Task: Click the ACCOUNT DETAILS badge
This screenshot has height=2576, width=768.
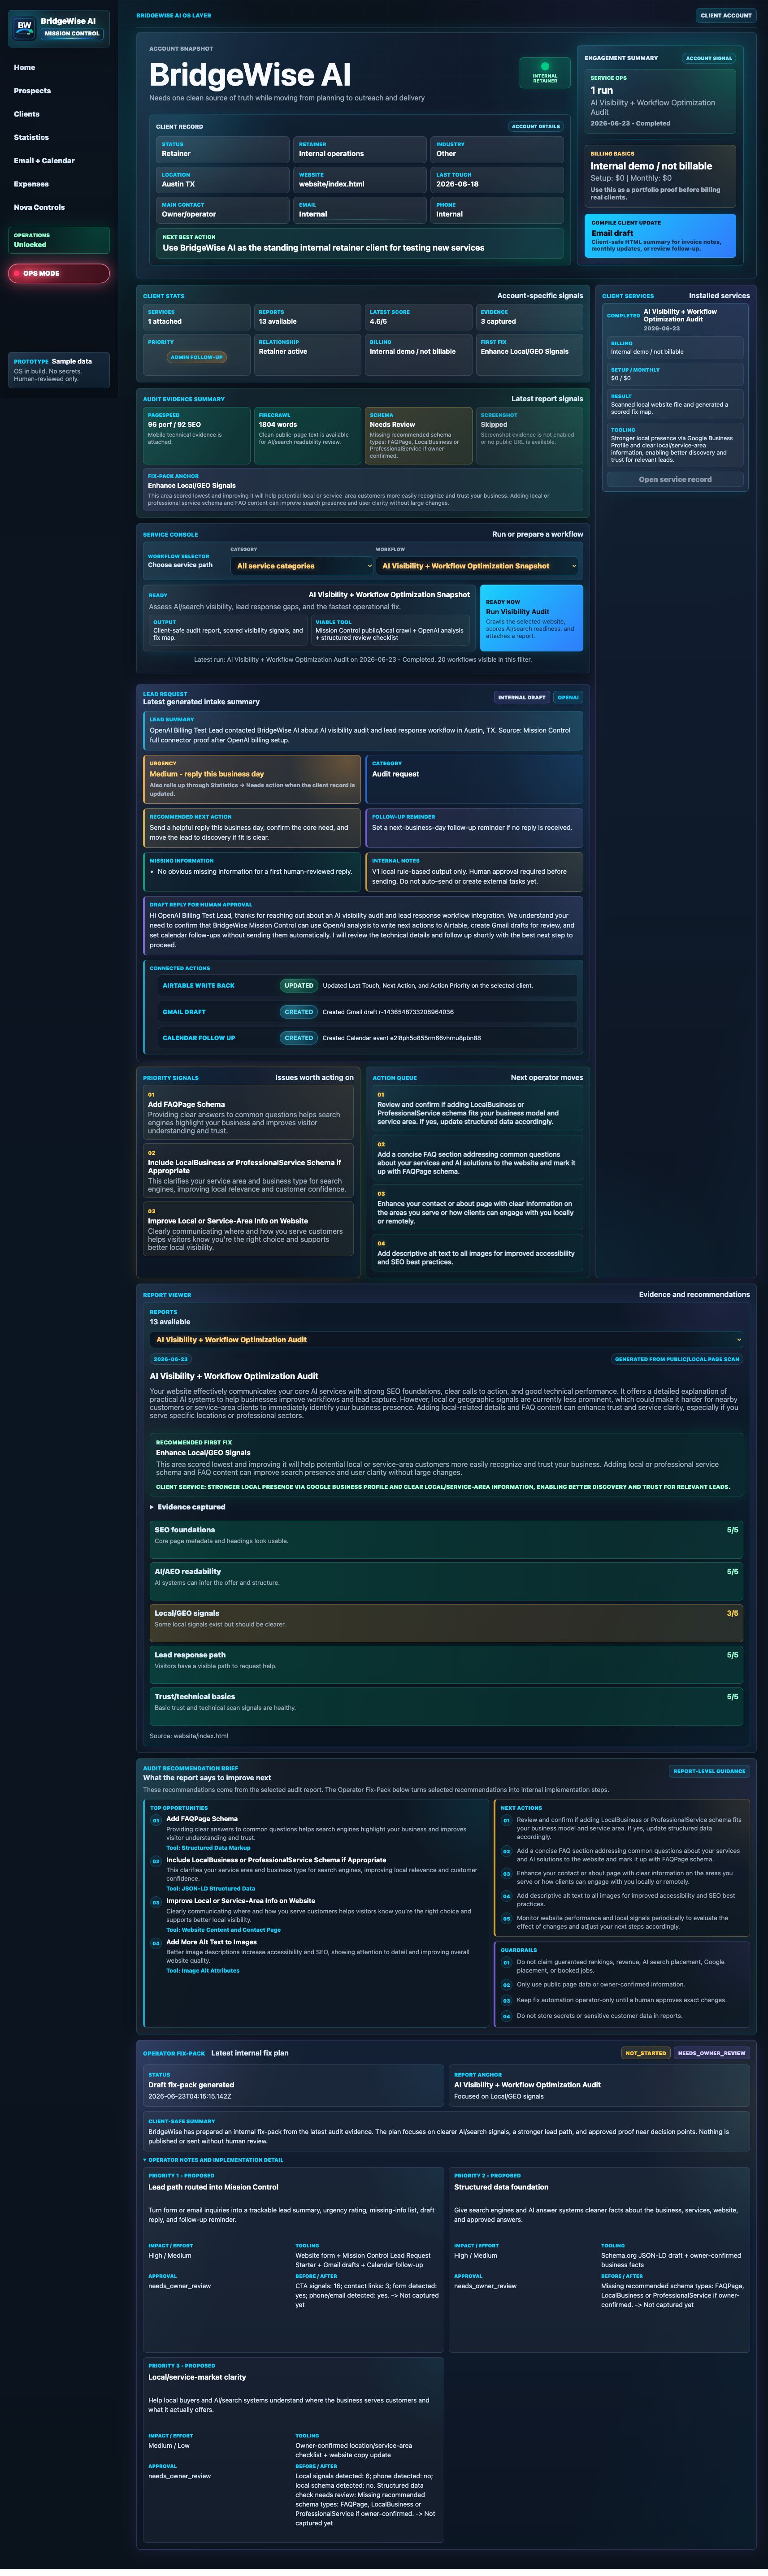Action: pyautogui.click(x=536, y=126)
